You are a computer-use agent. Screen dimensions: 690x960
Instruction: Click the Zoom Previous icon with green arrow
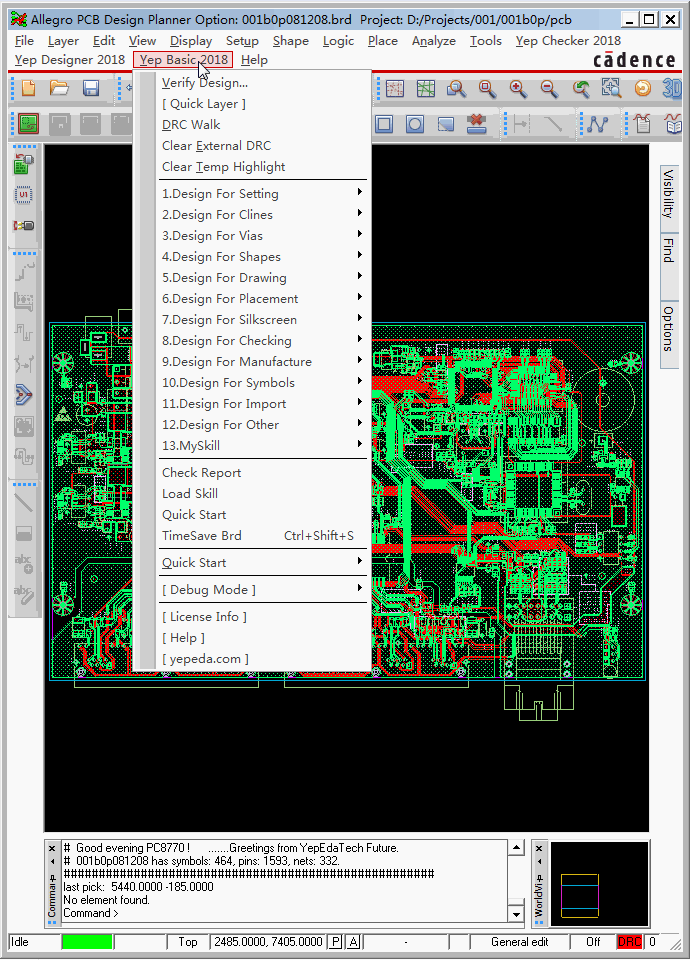tap(580, 89)
